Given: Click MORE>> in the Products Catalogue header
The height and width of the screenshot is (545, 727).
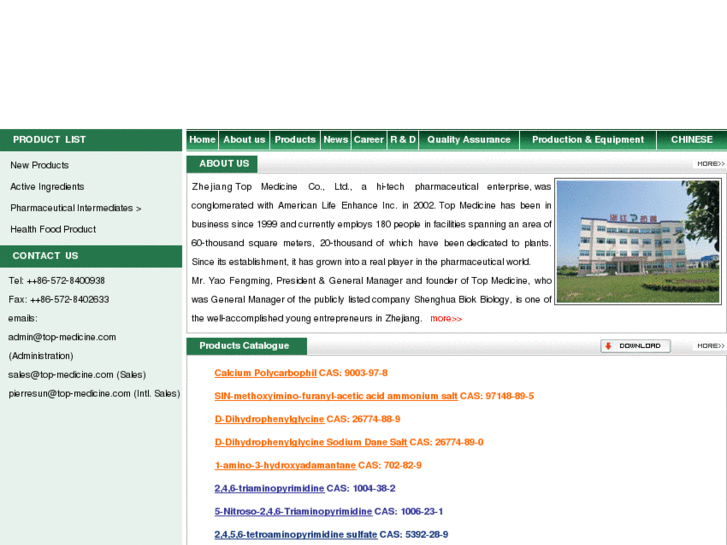Looking at the screenshot, I should [710, 346].
